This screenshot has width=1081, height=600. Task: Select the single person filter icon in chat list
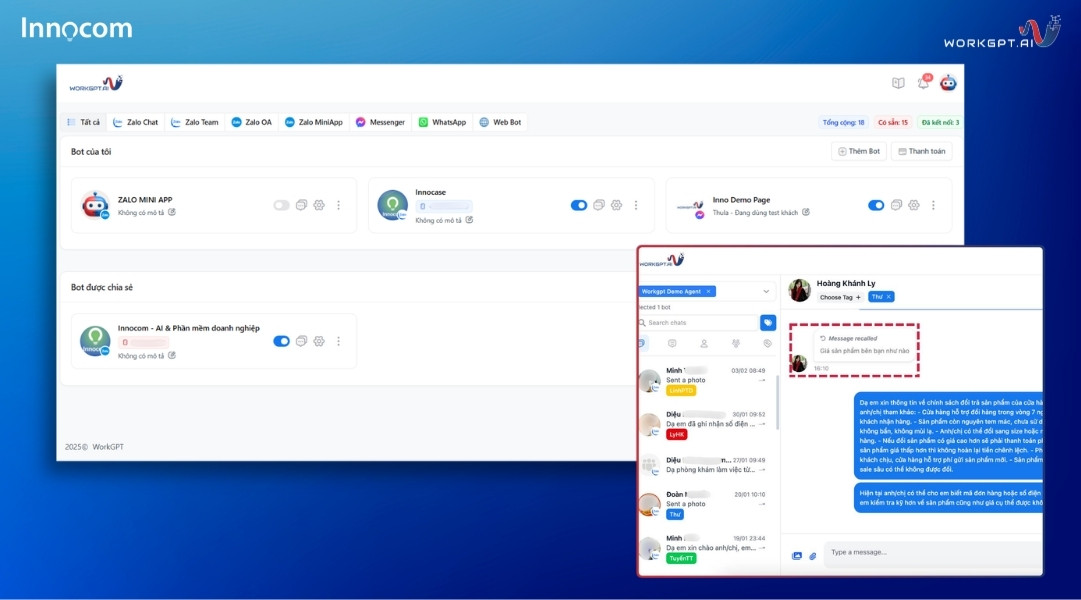click(x=704, y=343)
